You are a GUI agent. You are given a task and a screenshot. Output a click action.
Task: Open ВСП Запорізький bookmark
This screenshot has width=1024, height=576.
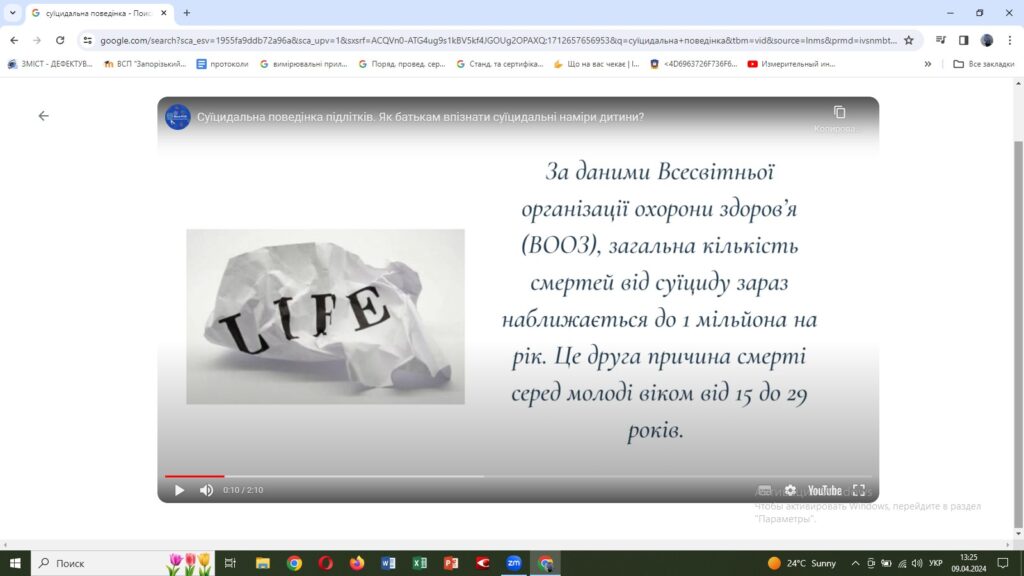[145, 64]
